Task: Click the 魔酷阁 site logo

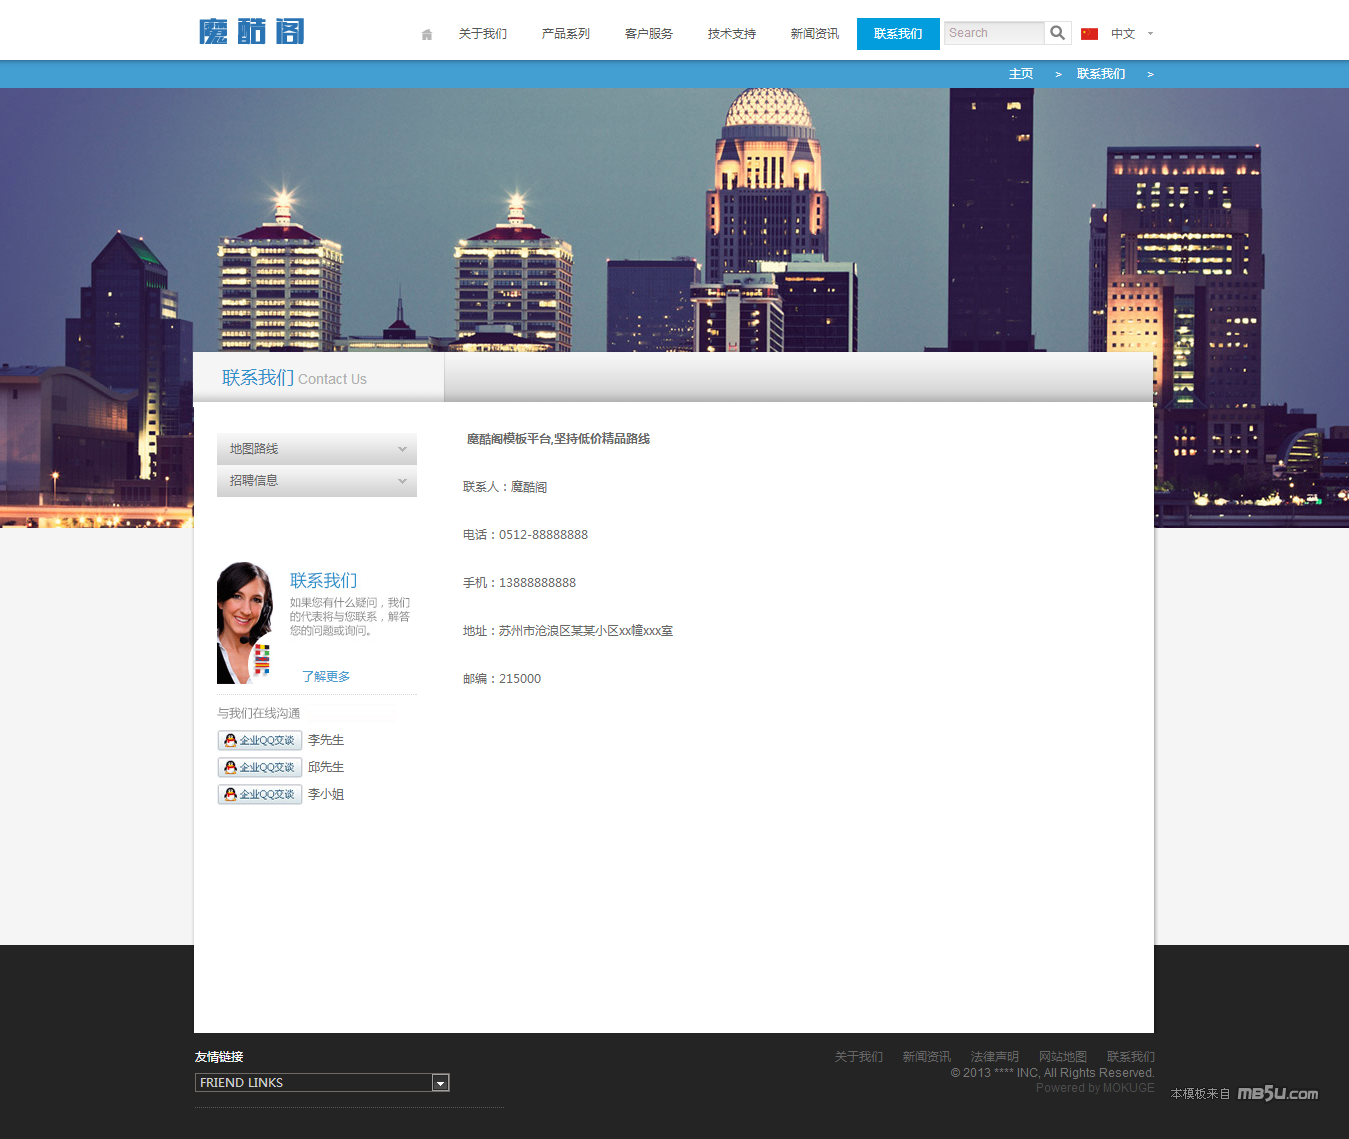Action: pyautogui.click(x=252, y=32)
